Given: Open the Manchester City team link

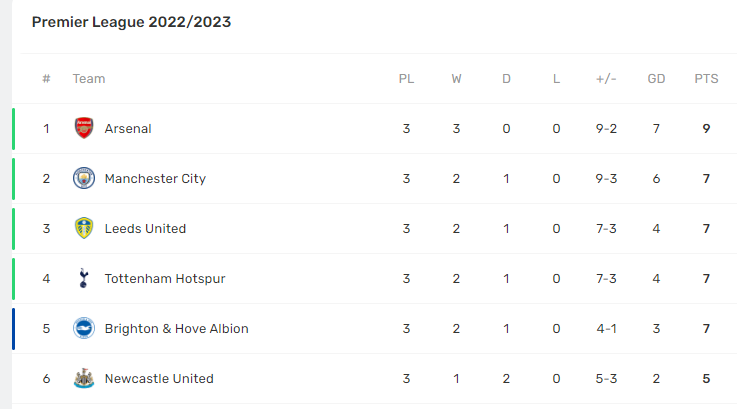Looking at the screenshot, I should (155, 178).
